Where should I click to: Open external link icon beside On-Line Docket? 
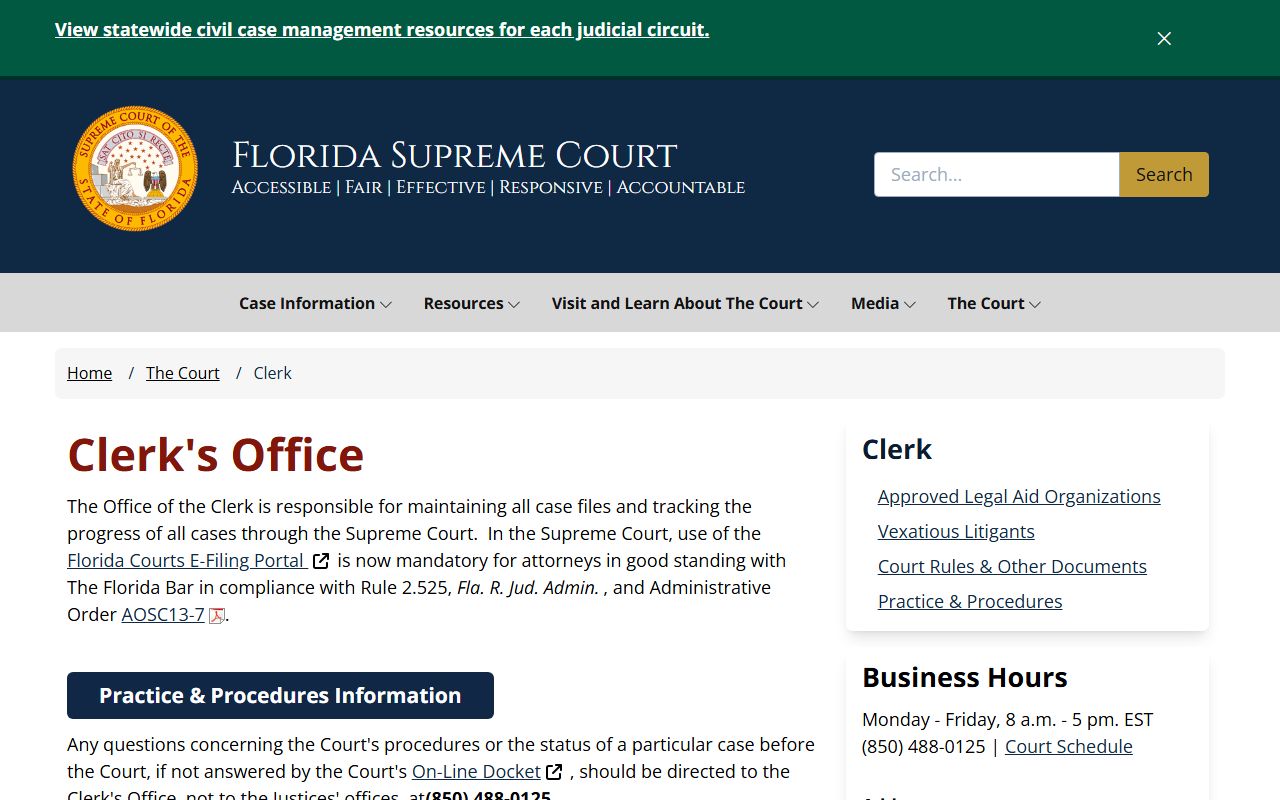(554, 772)
